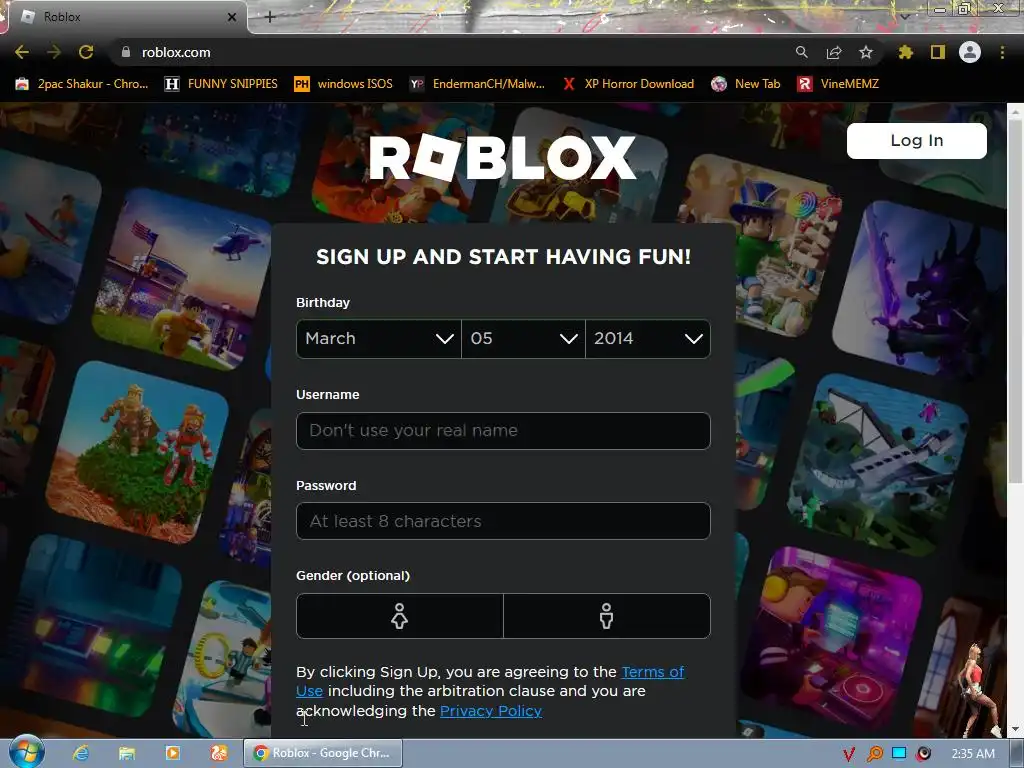
Task: Focus the Username input field
Action: [x=503, y=430]
